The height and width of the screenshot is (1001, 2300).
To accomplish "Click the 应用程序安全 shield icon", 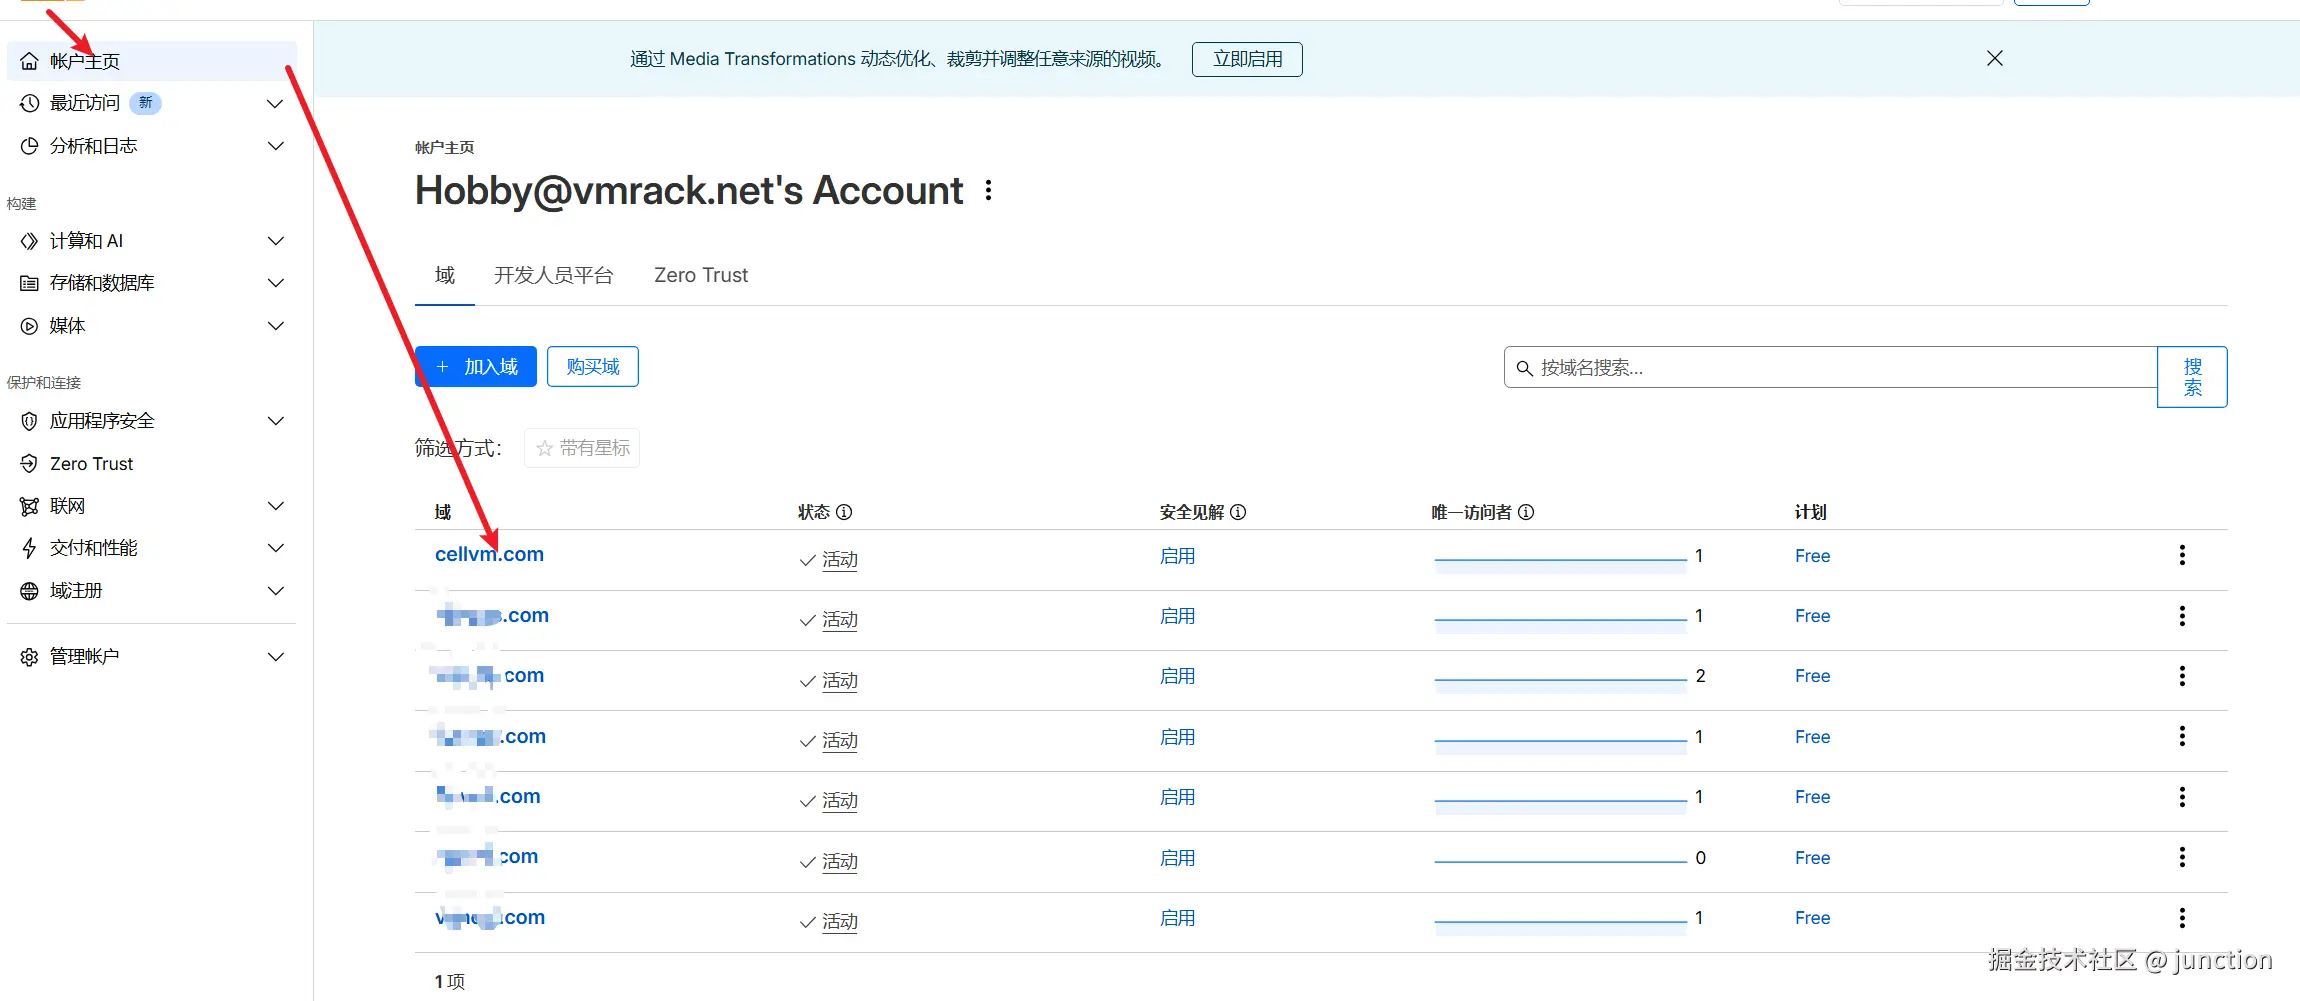I will (29, 421).
